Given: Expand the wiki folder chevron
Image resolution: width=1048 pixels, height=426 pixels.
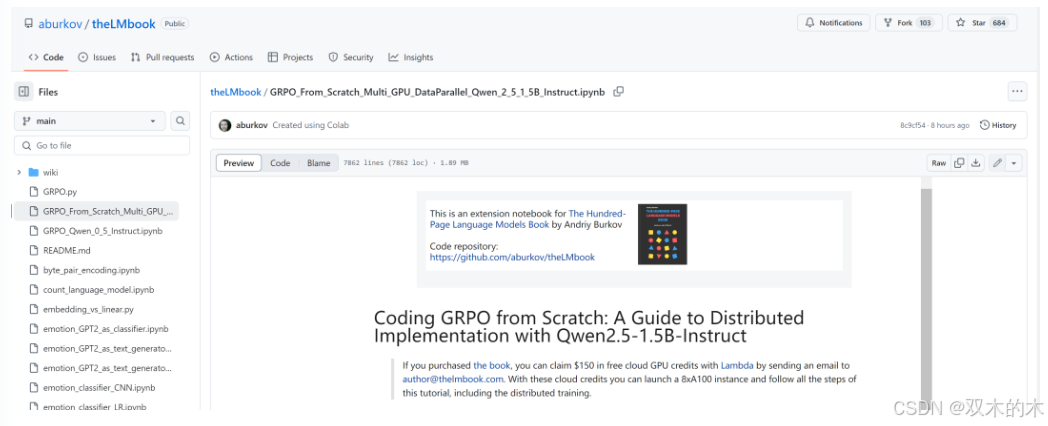Looking at the screenshot, I should pos(19,173).
